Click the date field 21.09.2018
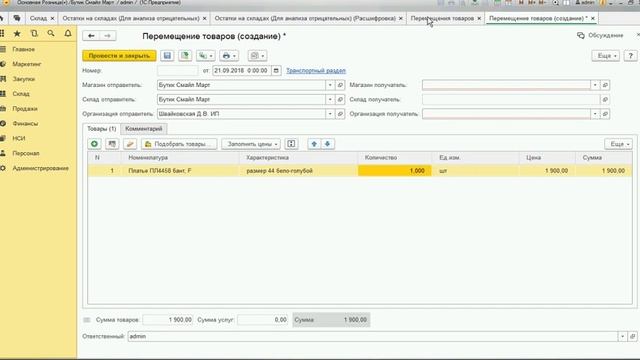The image size is (640, 360). pos(242,71)
